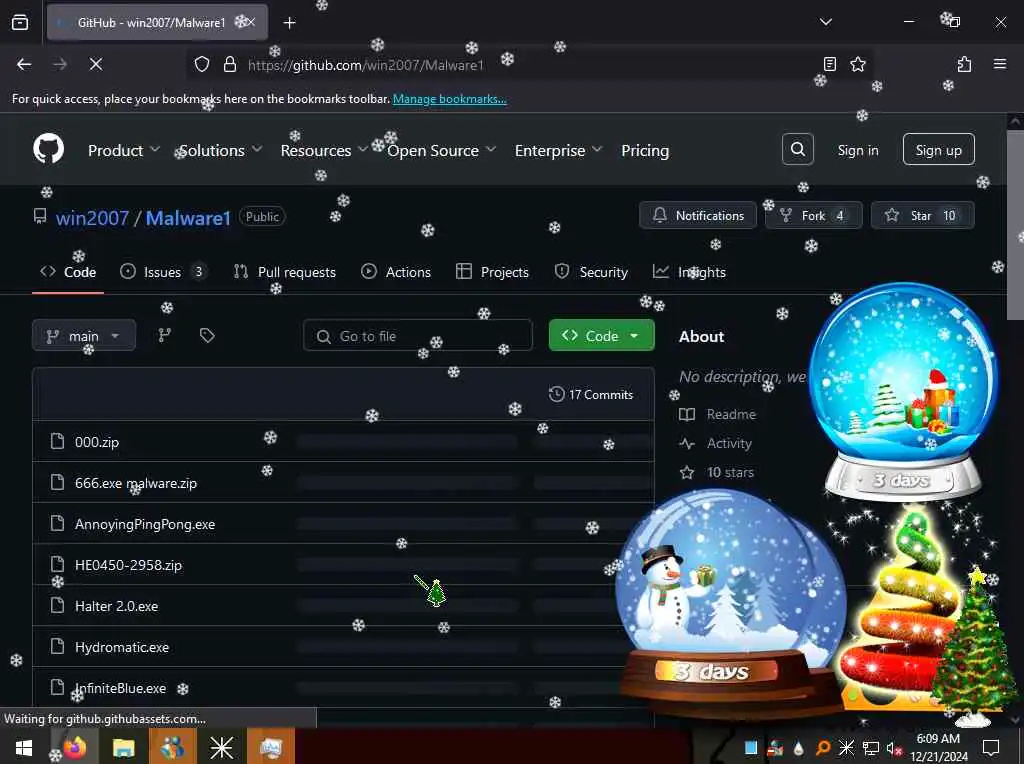1024x764 pixels.
Task: Open Firefox application menu
Action: pyautogui.click(x=1000, y=64)
